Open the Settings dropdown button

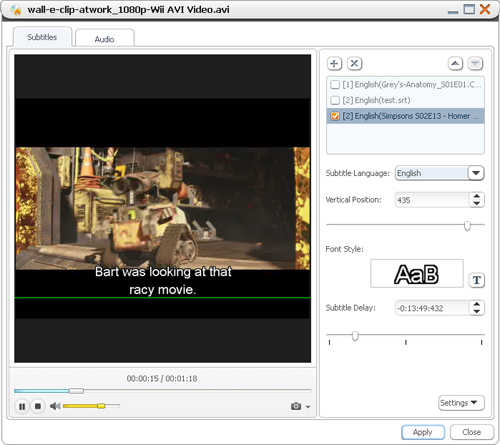pyautogui.click(x=461, y=403)
